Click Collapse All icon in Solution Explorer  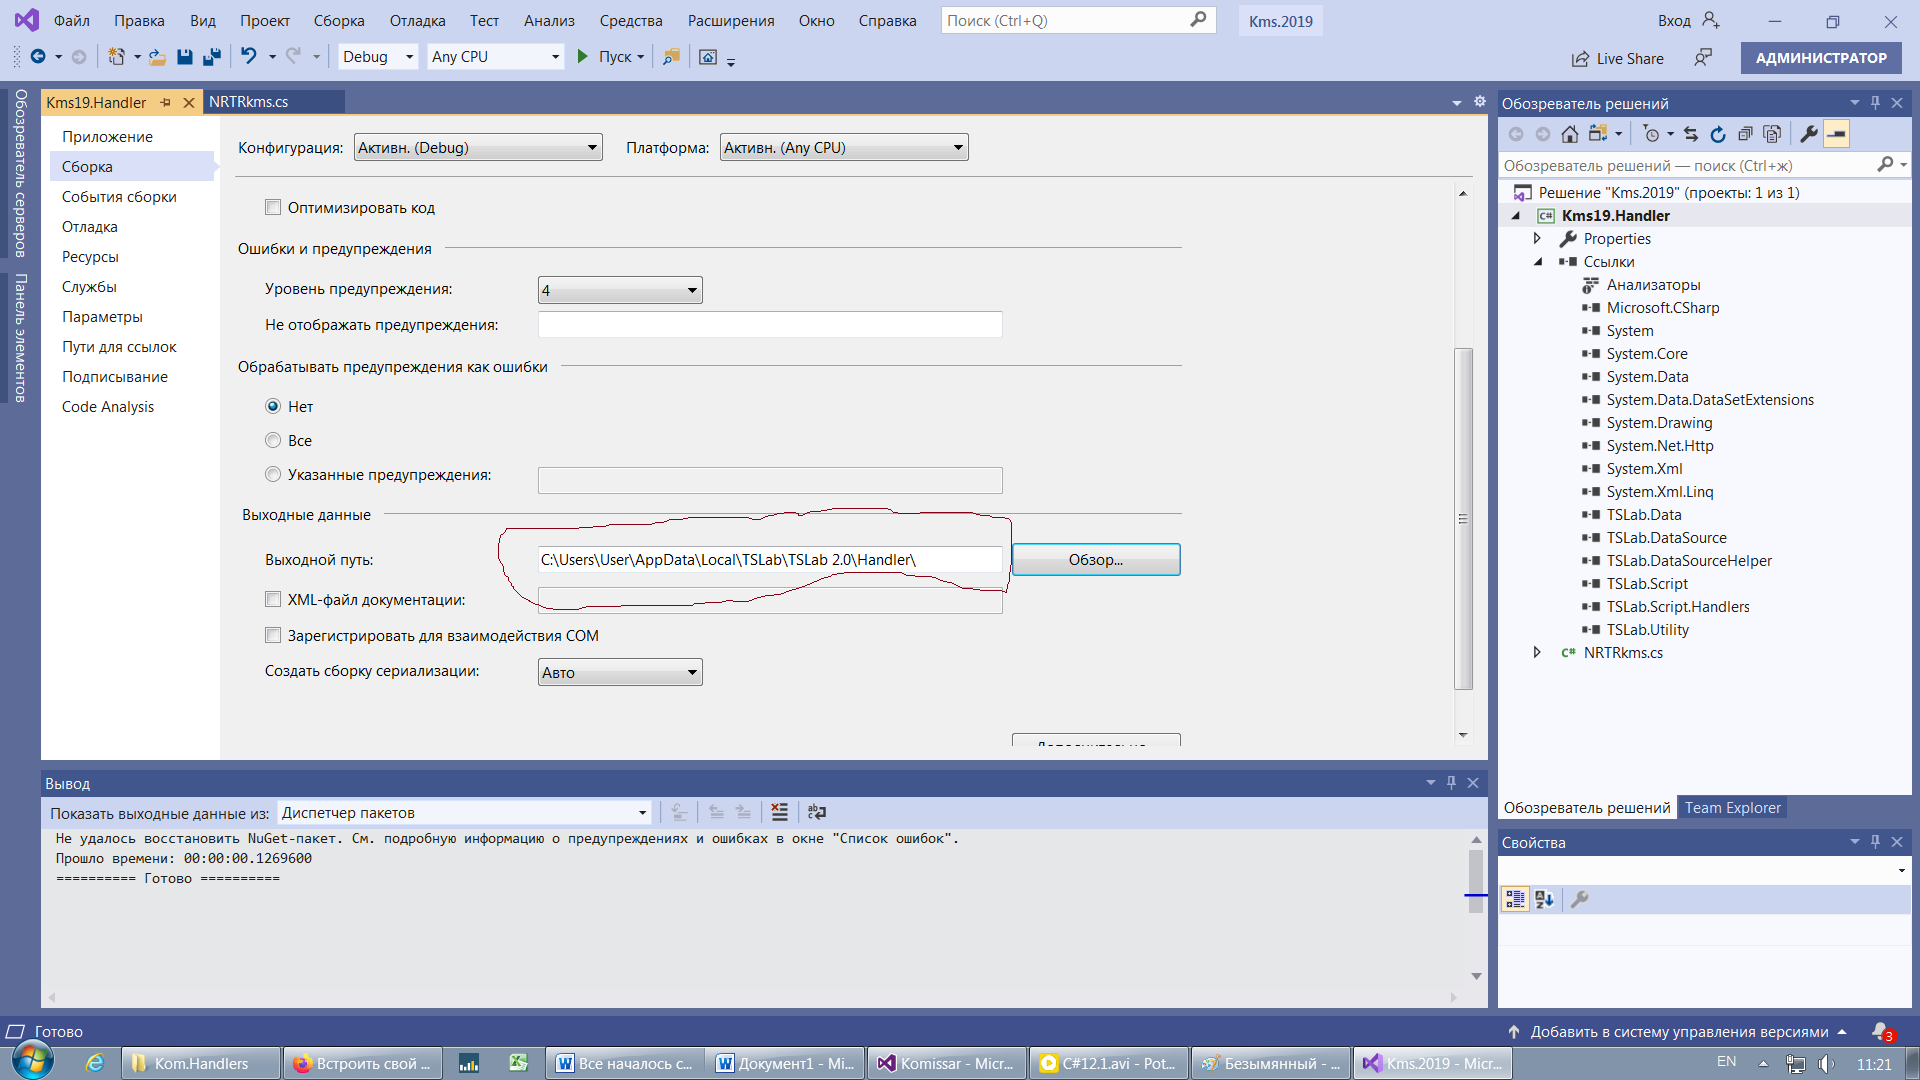(x=1744, y=134)
